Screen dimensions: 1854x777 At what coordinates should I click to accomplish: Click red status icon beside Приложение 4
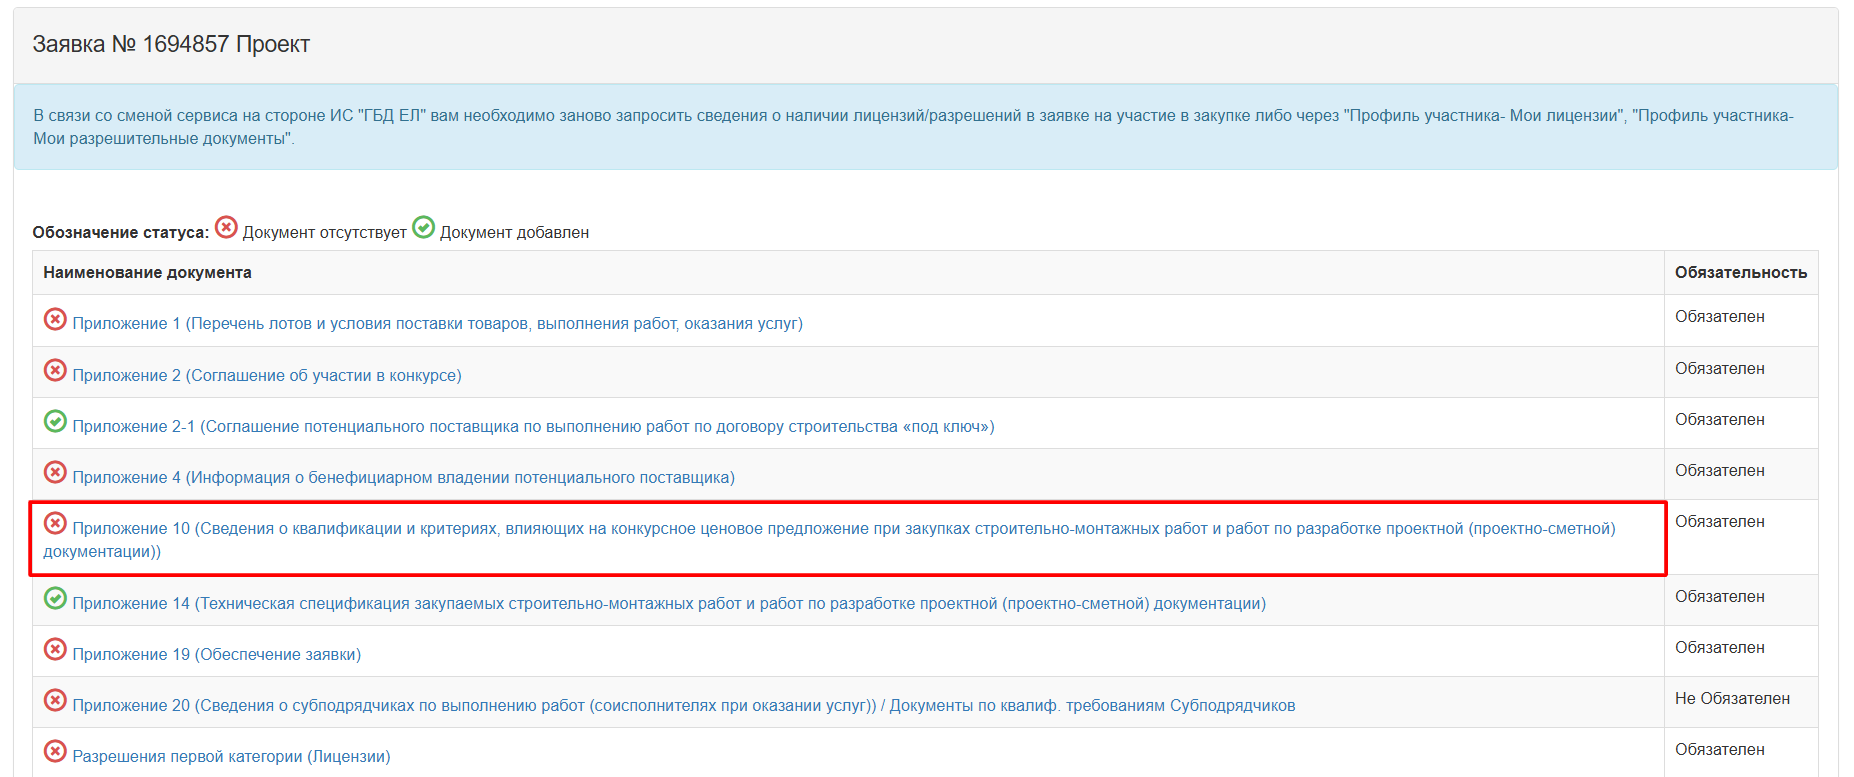(x=55, y=473)
